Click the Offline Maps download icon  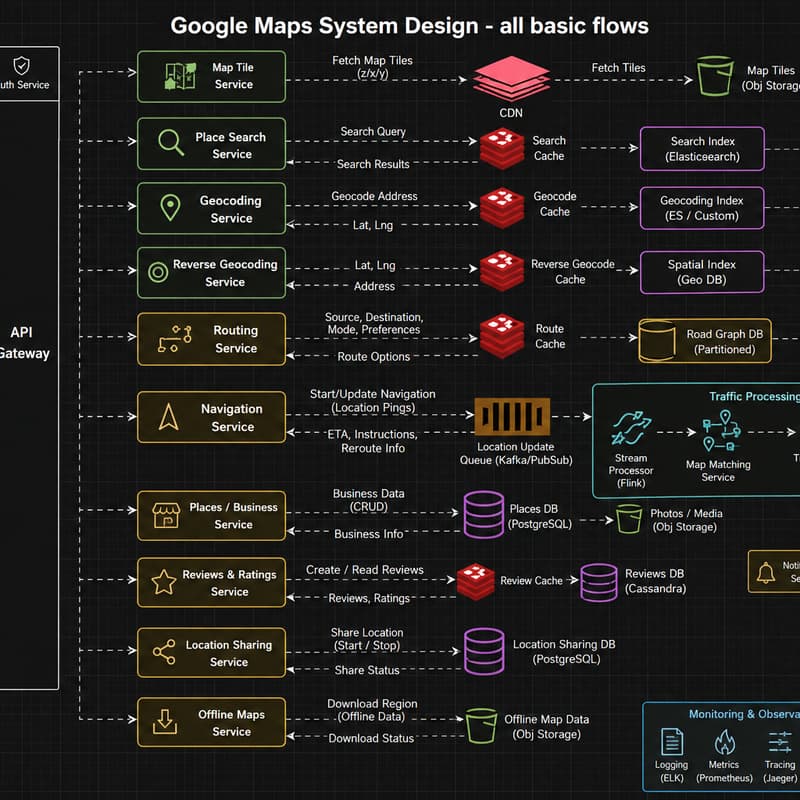point(165,721)
